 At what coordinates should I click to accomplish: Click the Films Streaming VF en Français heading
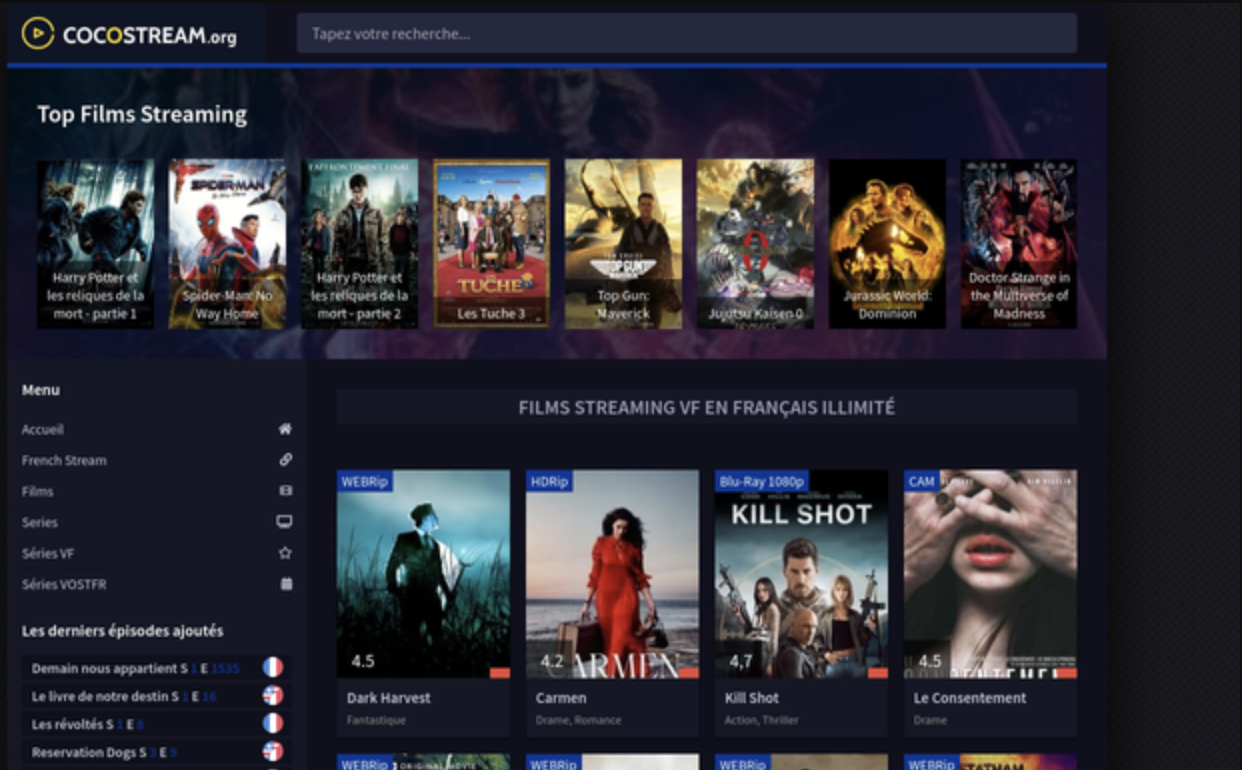pyautogui.click(x=706, y=408)
